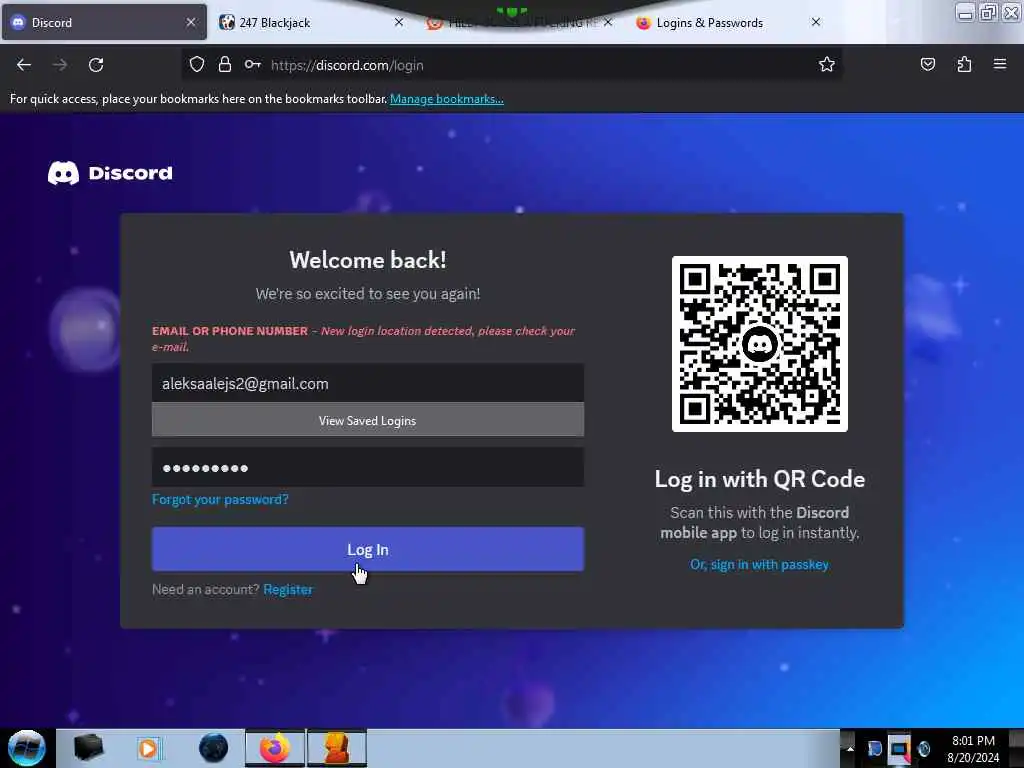Click View Saved Logins button

point(368,421)
